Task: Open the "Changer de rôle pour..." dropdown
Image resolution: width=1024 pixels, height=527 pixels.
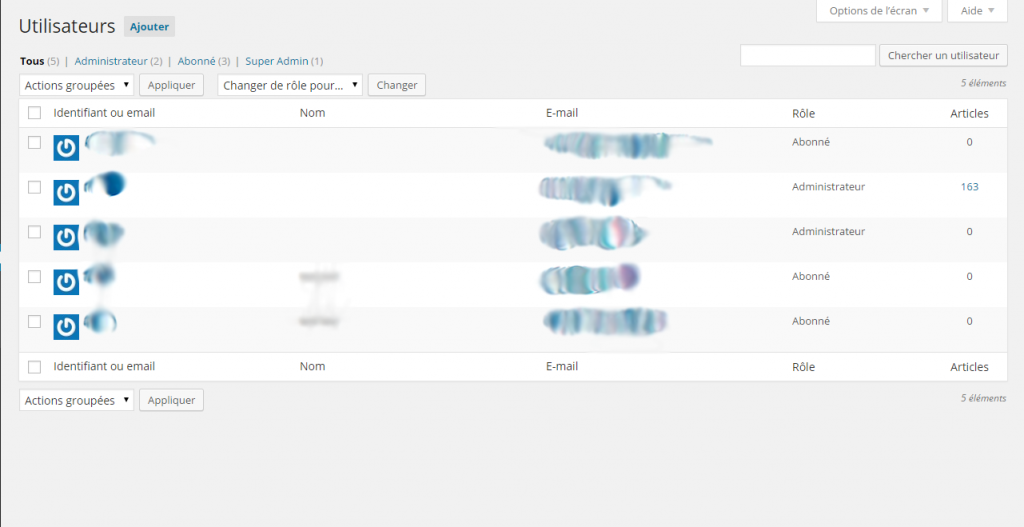Action: click(x=289, y=85)
